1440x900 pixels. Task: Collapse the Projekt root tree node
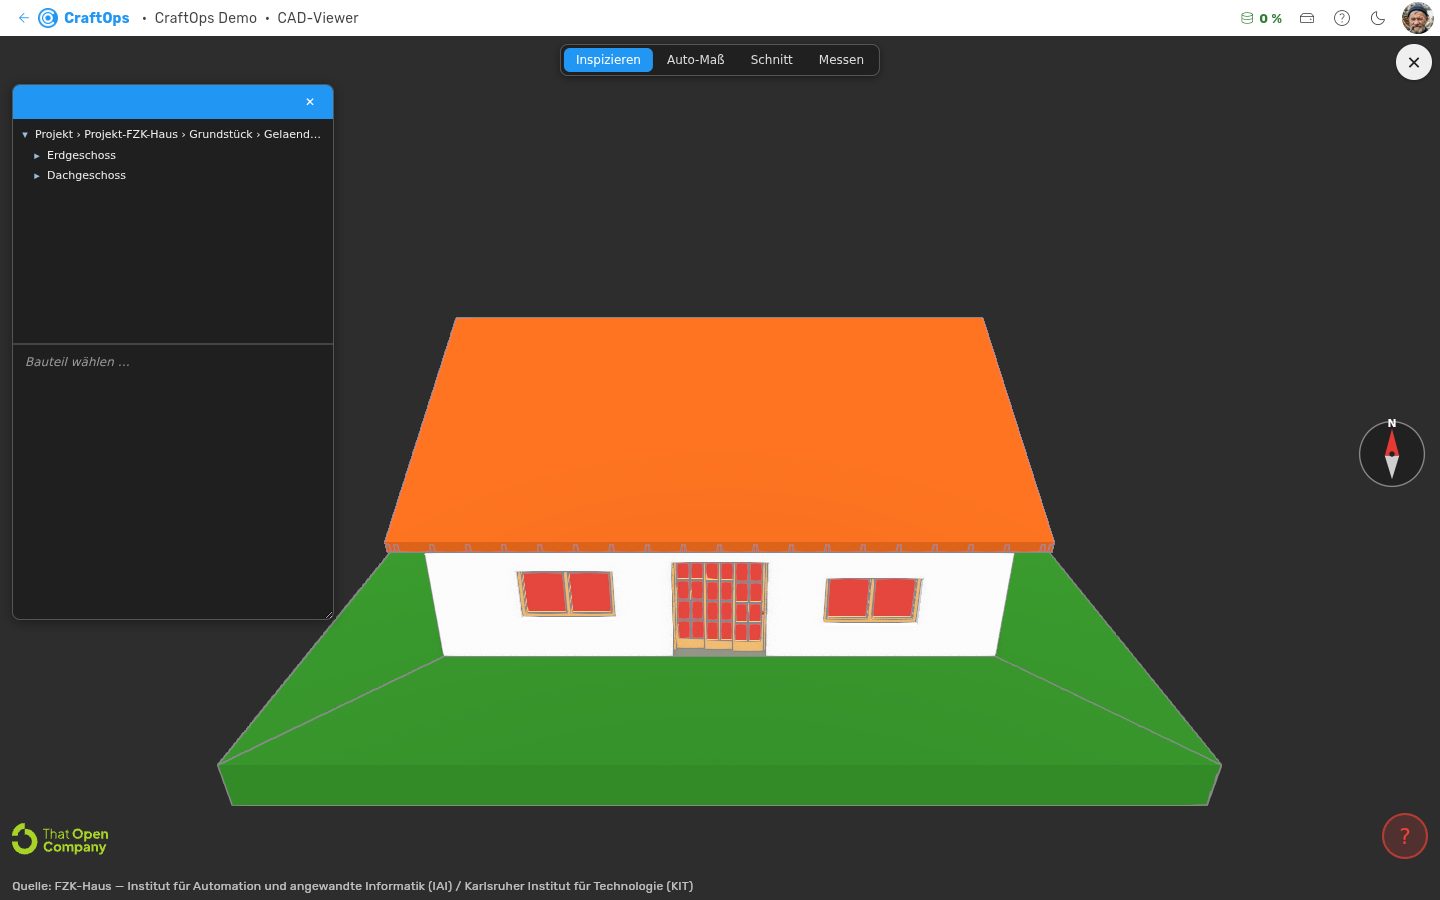(25, 134)
